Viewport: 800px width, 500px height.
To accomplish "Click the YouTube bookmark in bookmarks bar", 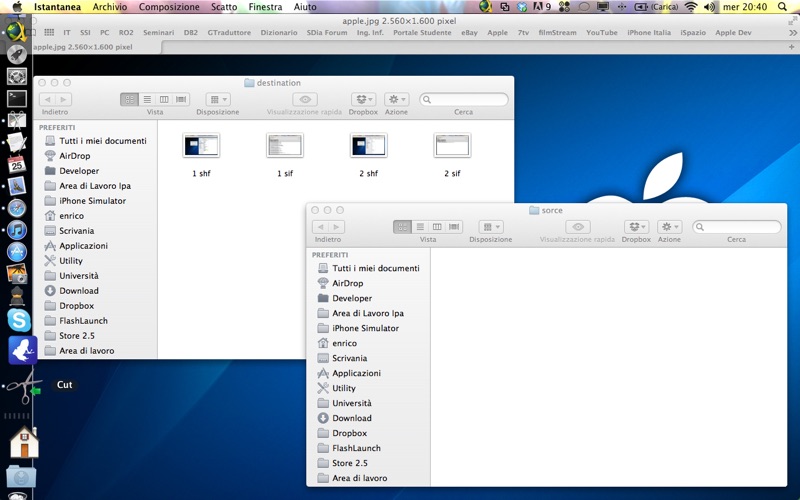I will [602, 32].
